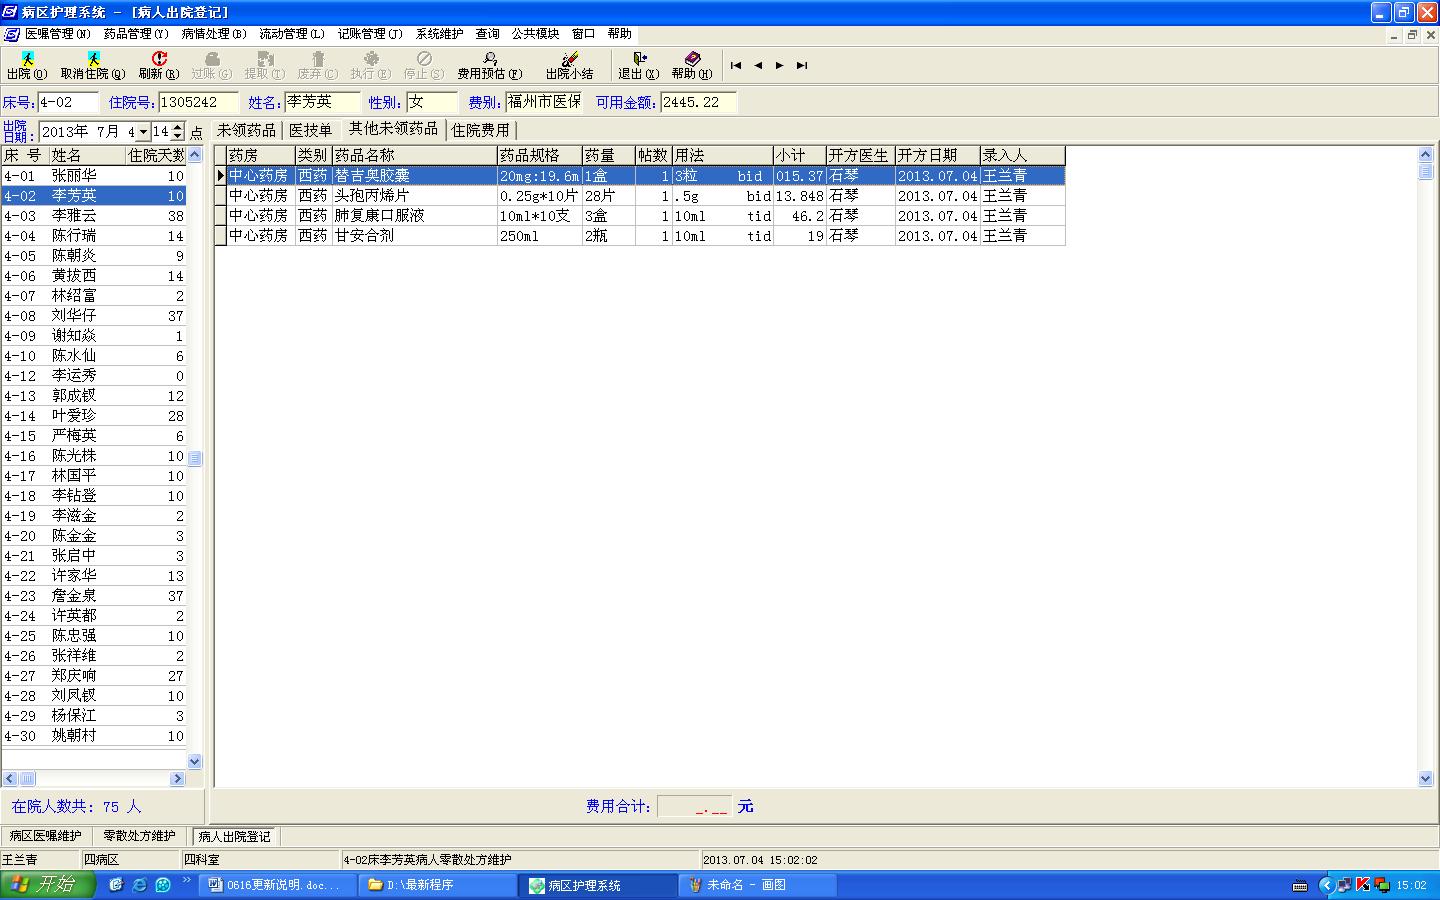
Task: Click the 停止 stop toolbar icon
Action: pos(424,66)
